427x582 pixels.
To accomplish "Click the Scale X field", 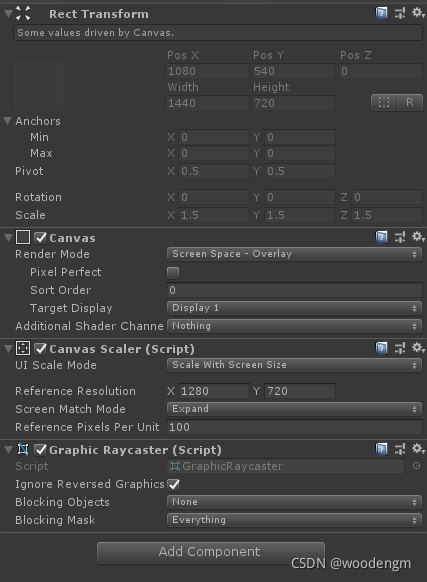I will (x=214, y=215).
